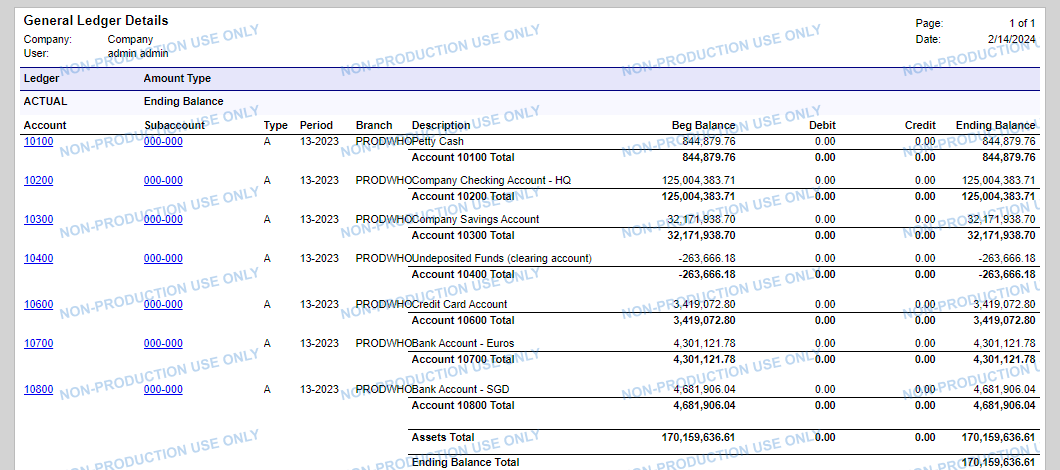Open subaccount link for Company Savings Account
Viewport: 1060px width, 470px height.
[x=163, y=220]
